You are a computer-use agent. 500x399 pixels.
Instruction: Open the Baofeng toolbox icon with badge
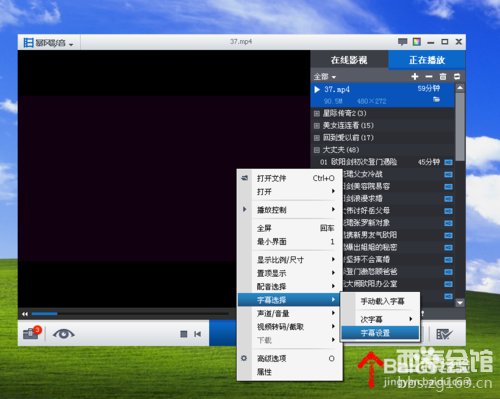pos(32,333)
